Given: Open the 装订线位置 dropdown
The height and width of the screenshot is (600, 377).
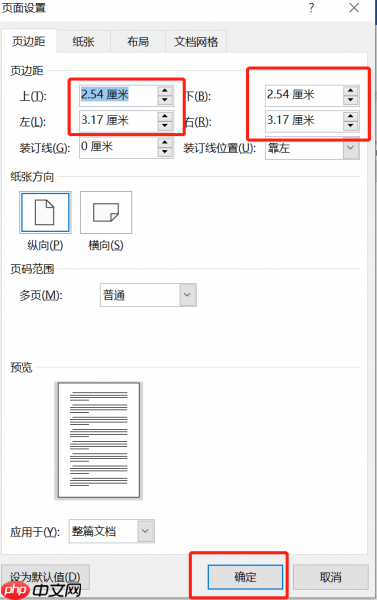Looking at the screenshot, I should (x=351, y=148).
